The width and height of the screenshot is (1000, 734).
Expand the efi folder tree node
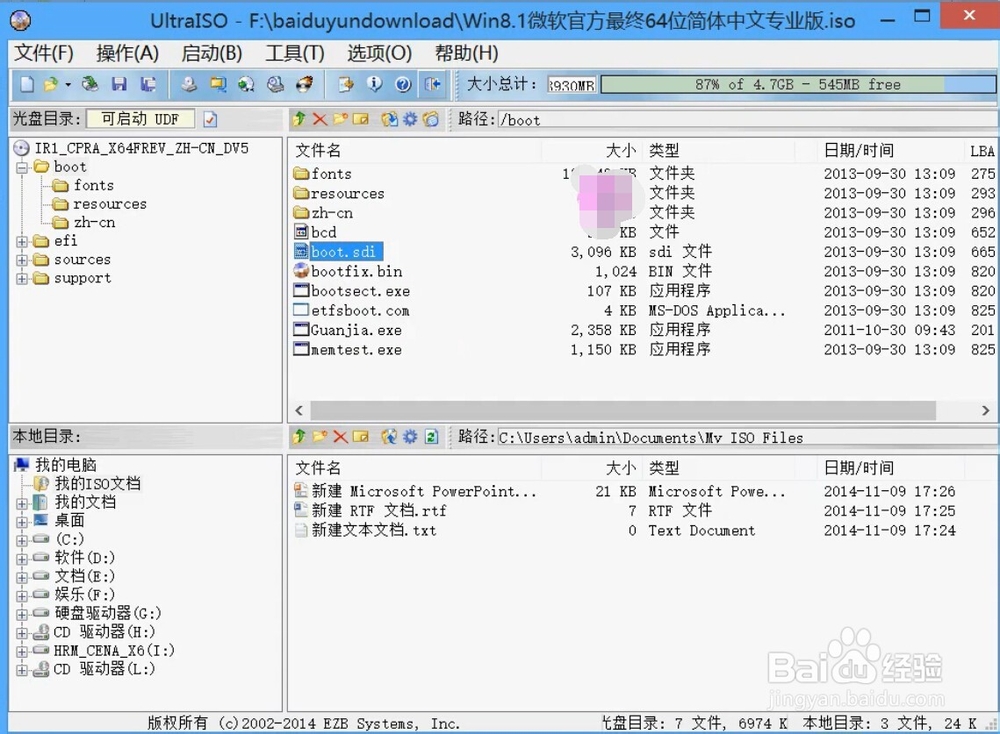click(22, 242)
